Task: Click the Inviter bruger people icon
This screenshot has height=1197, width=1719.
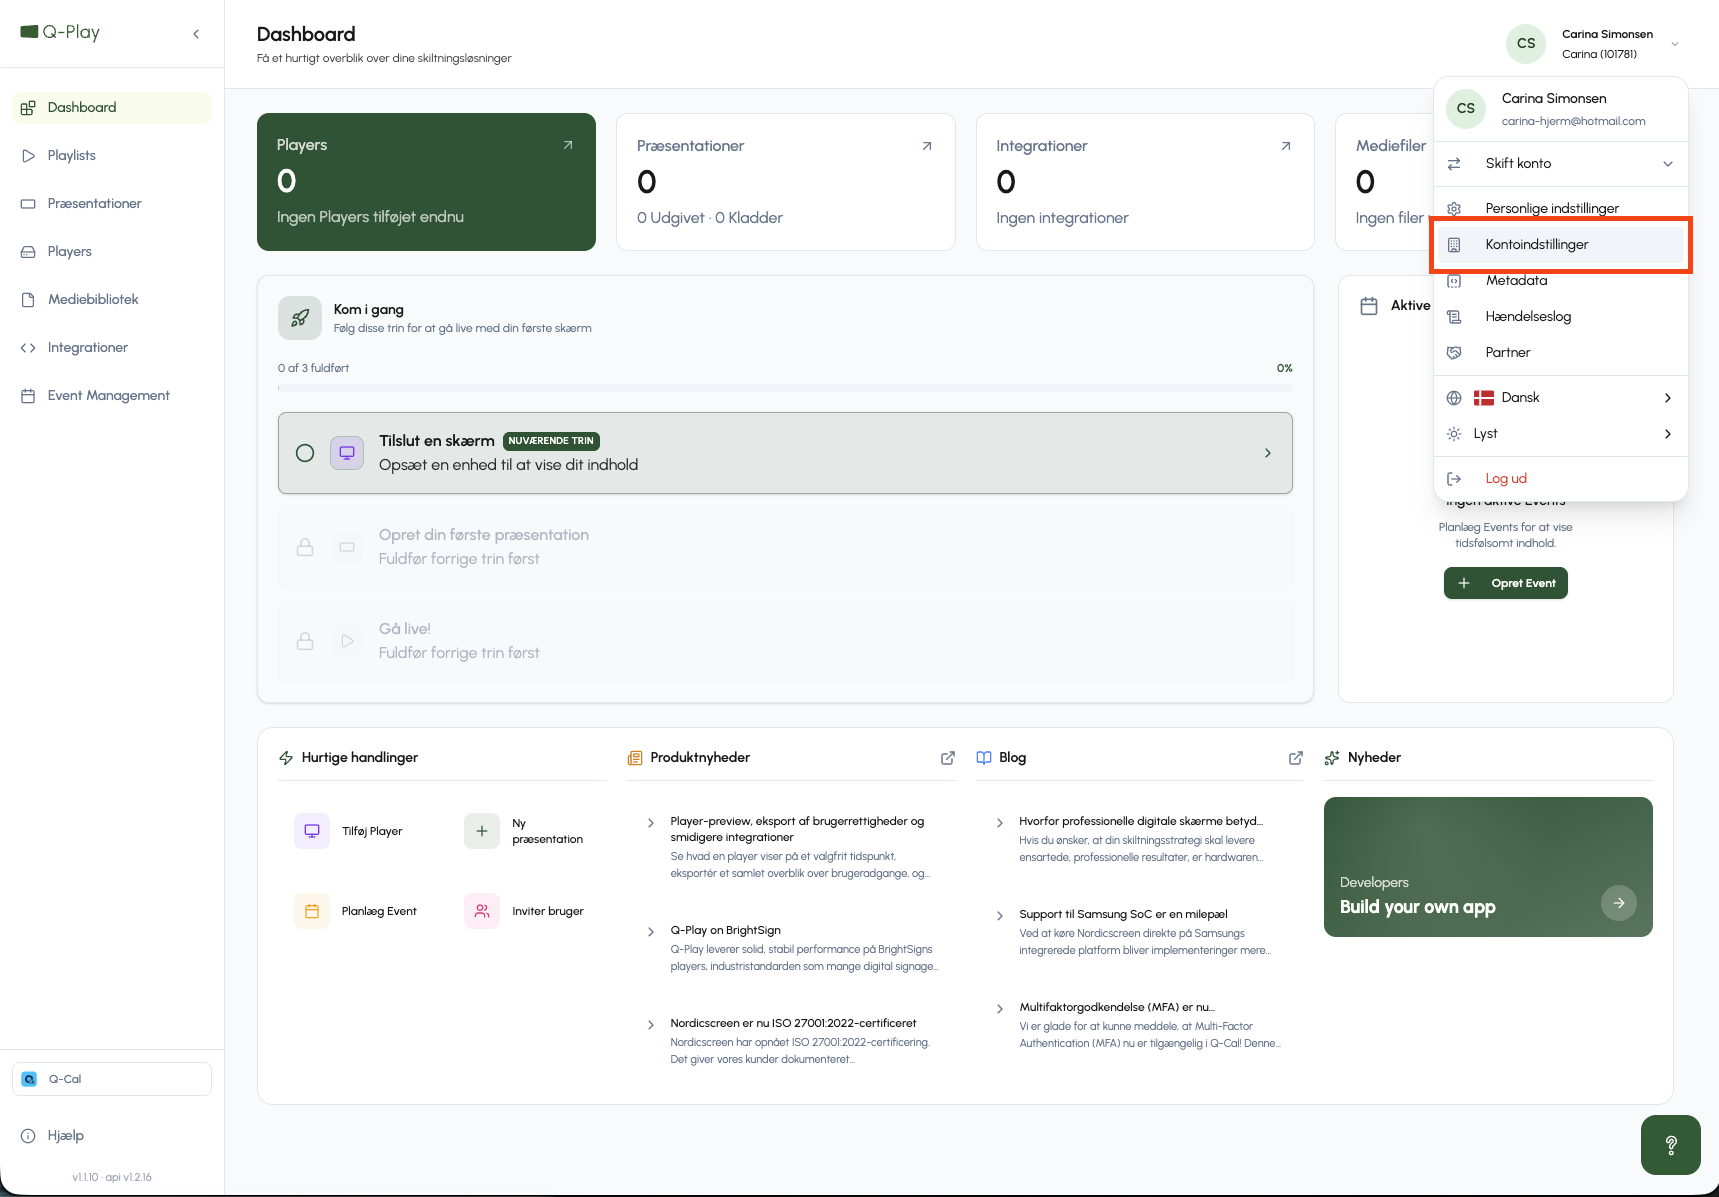Action: pyautogui.click(x=482, y=911)
